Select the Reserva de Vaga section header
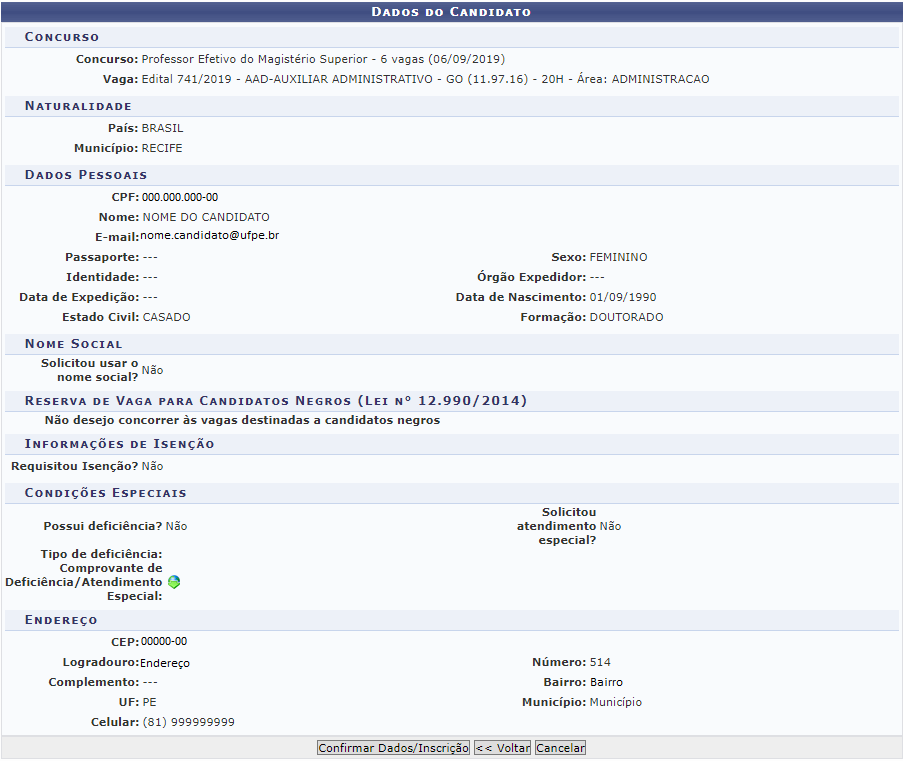 coord(275,401)
